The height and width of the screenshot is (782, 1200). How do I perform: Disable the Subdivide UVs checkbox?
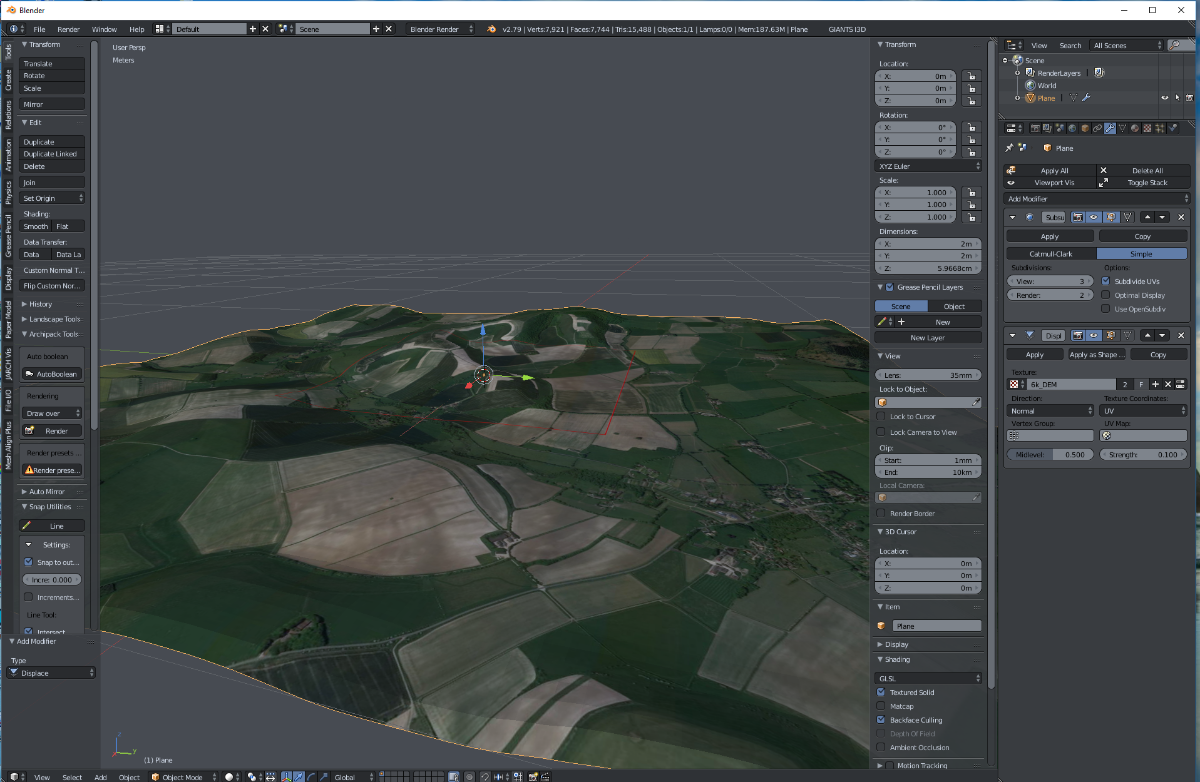pos(1105,282)
